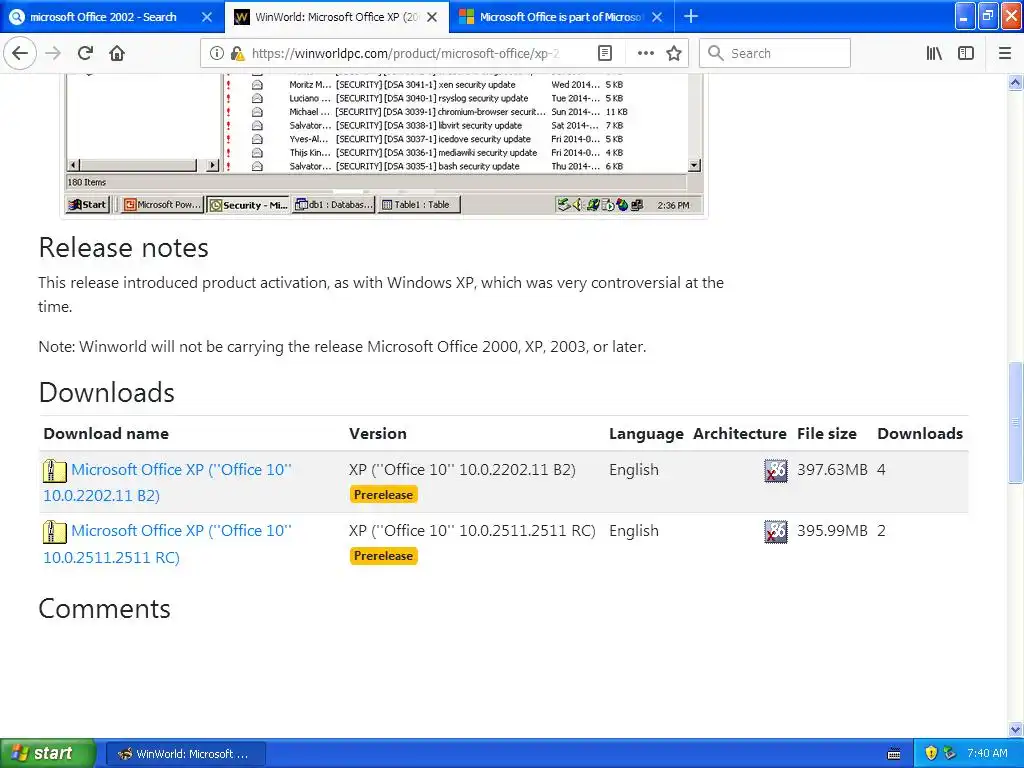
Task: Click the 395.99MB file size value
Action: tap(832, 531)
